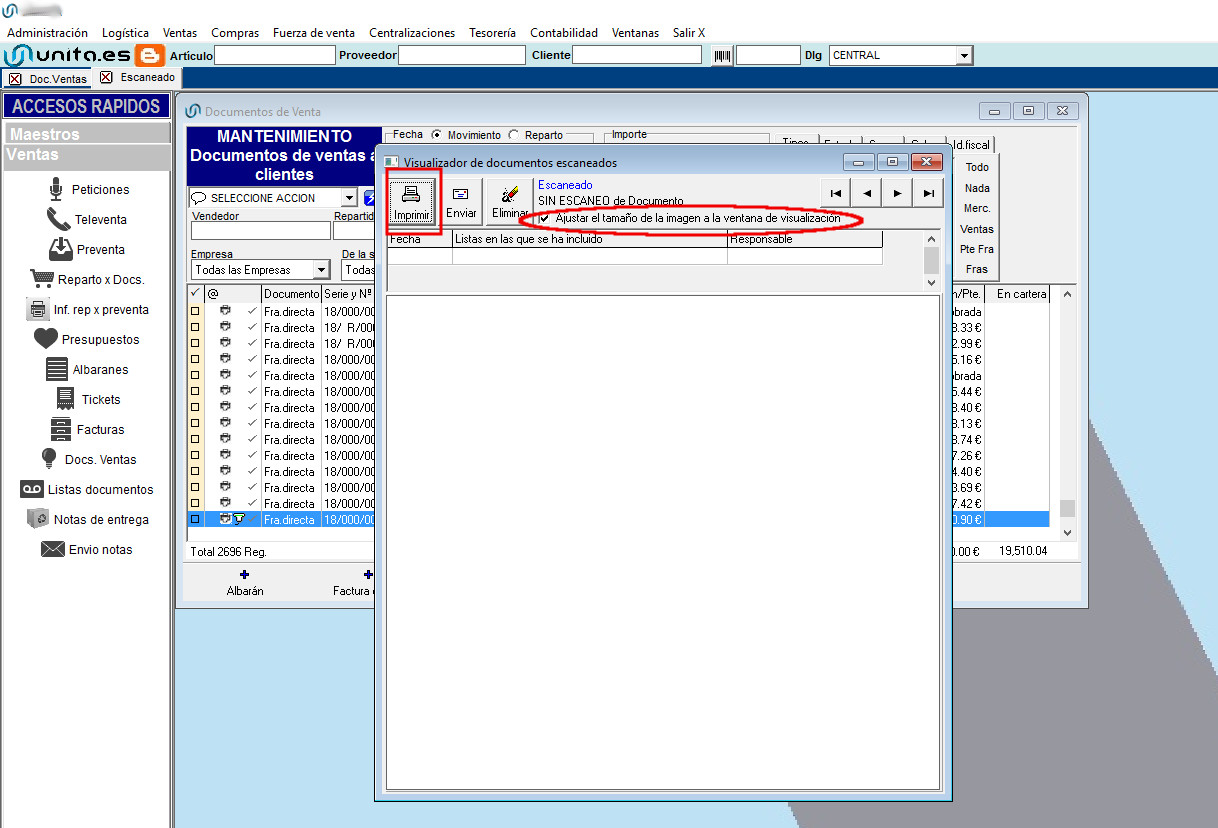
Task: Select the Movimiento date radio button
Action: click(437, 135)
